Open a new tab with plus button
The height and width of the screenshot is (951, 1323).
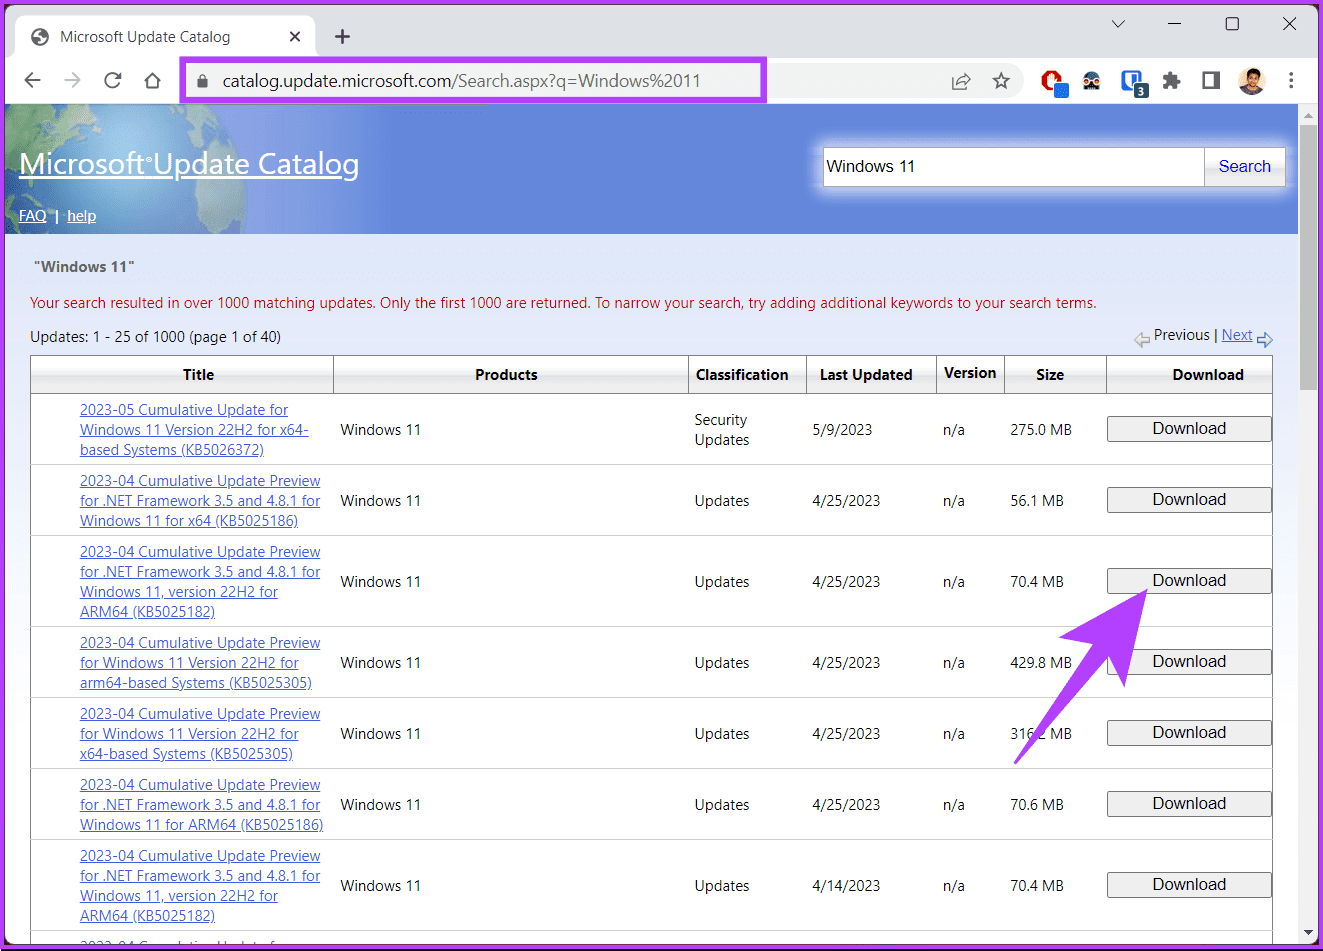coord(342,37)
